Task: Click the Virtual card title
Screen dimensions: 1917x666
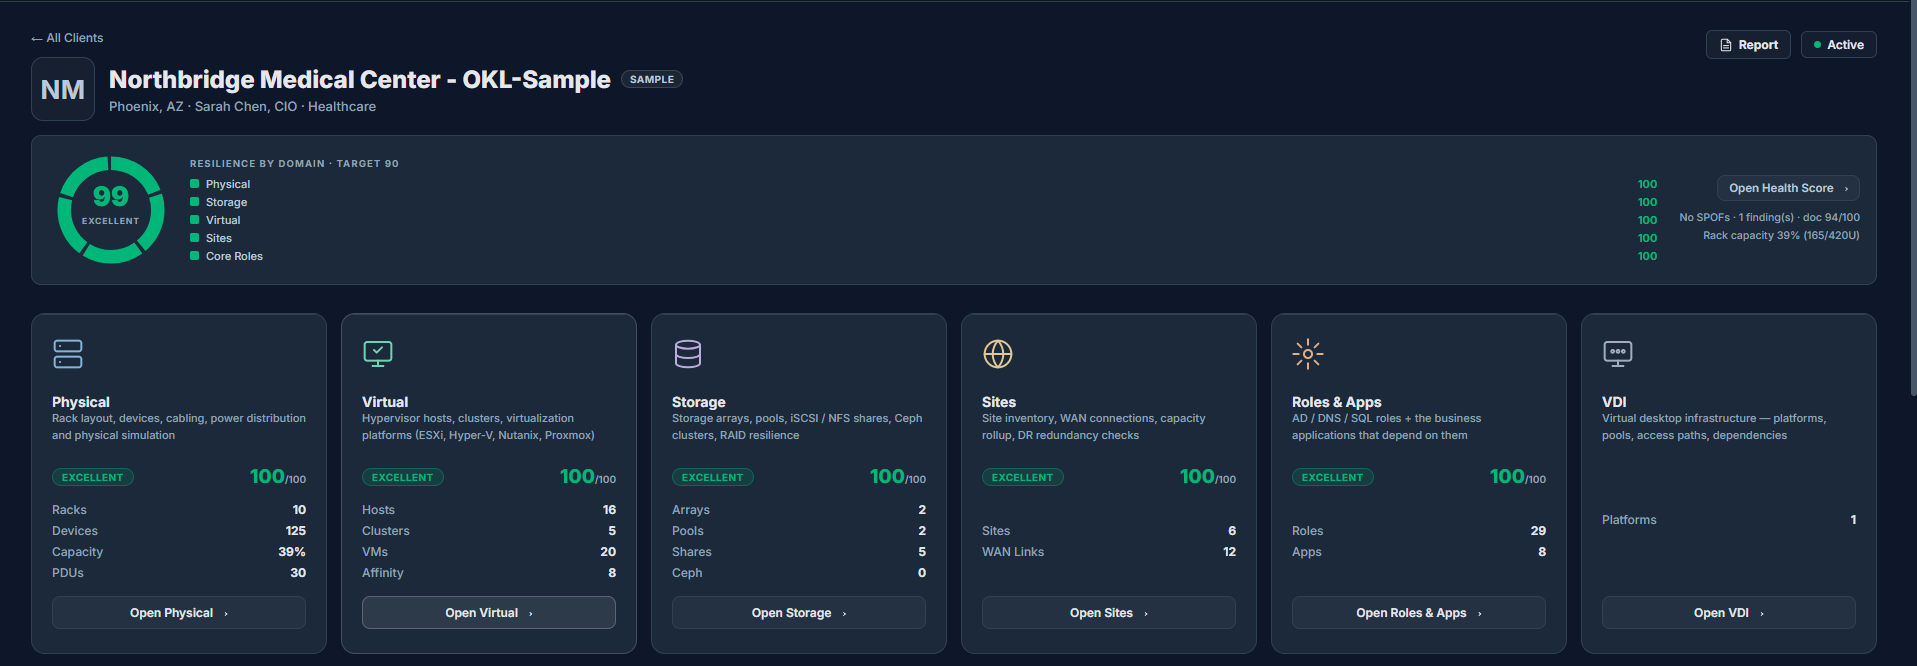Action: point(385,402)
